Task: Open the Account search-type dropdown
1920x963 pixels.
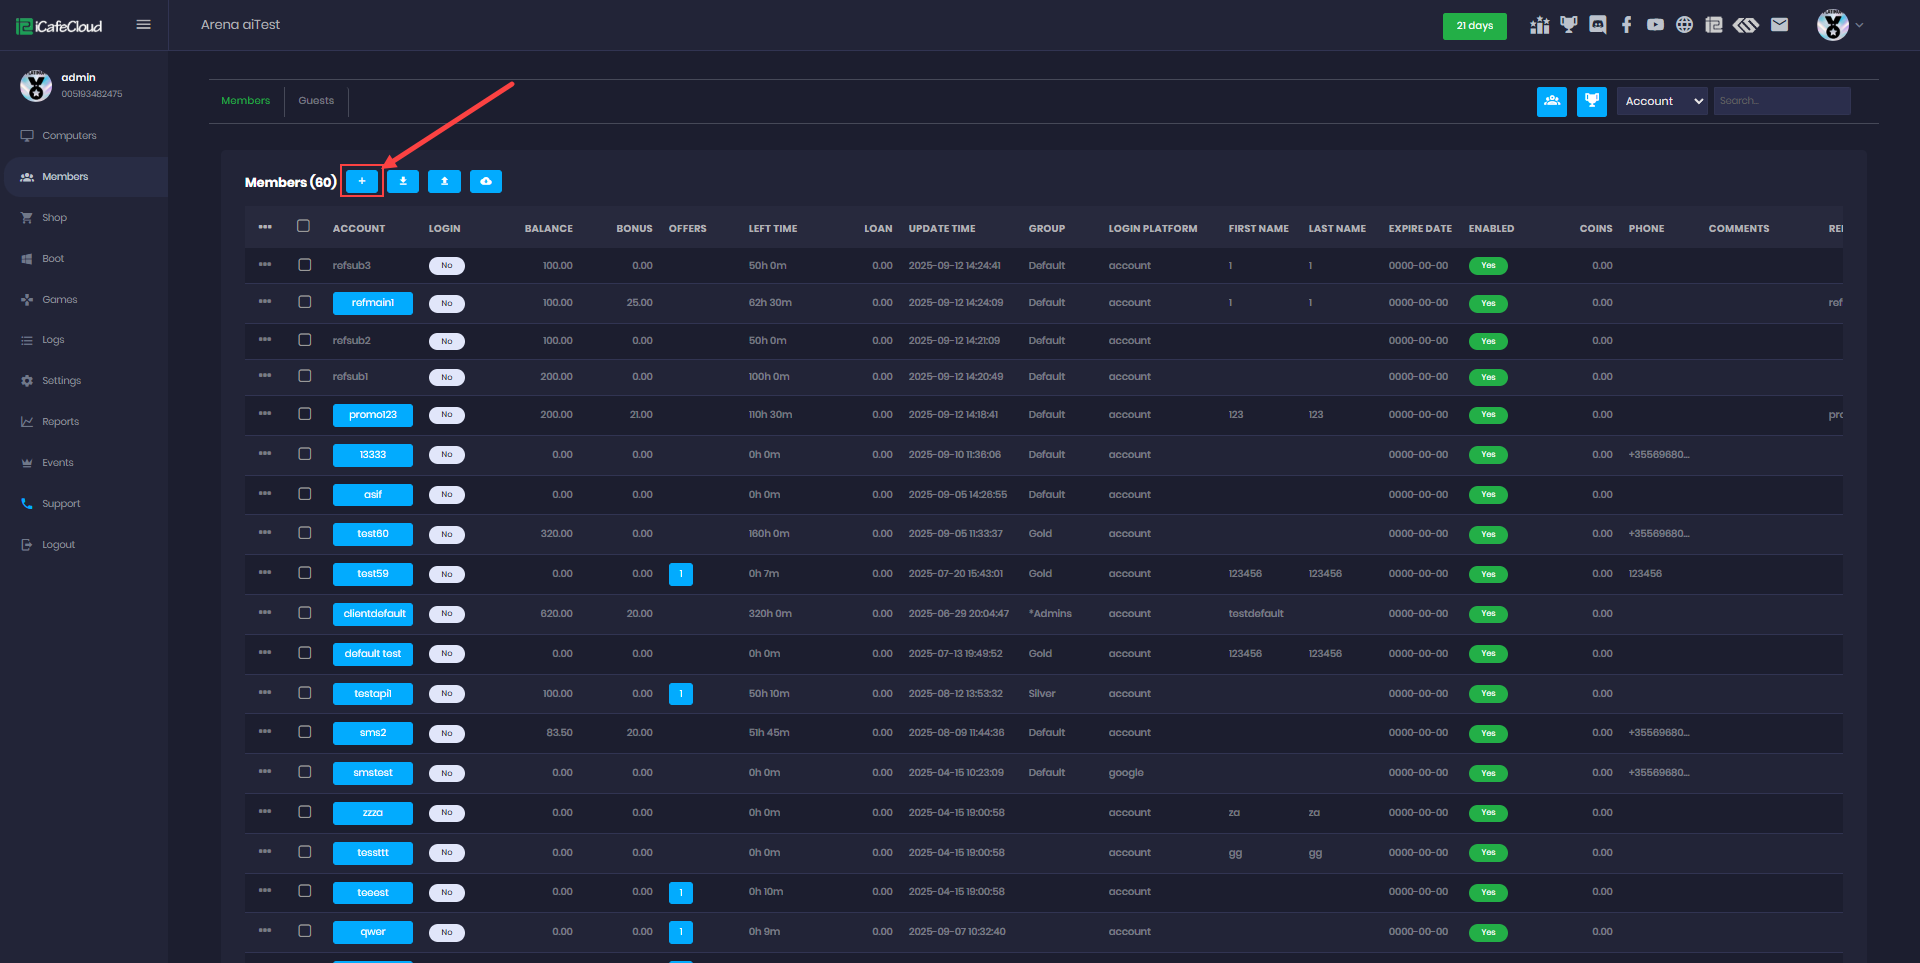Action: point(1661,101)
